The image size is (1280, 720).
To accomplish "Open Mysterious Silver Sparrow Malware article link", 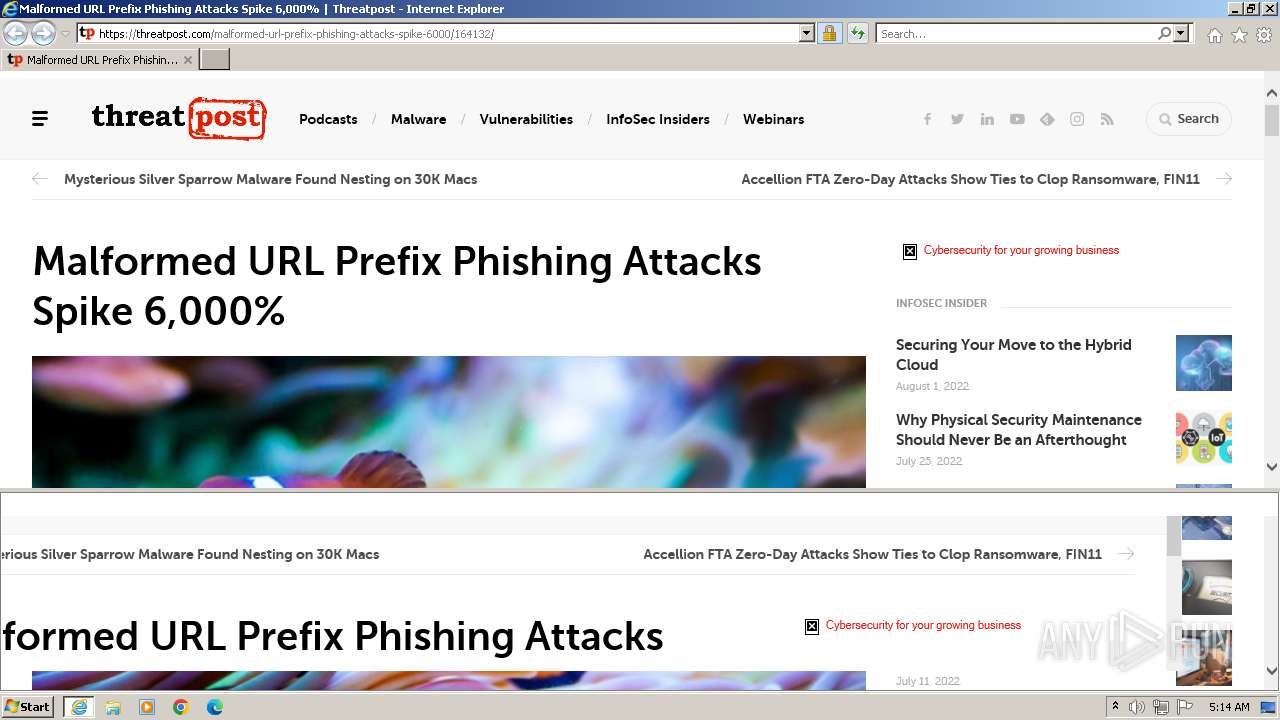I will point(270,179).
